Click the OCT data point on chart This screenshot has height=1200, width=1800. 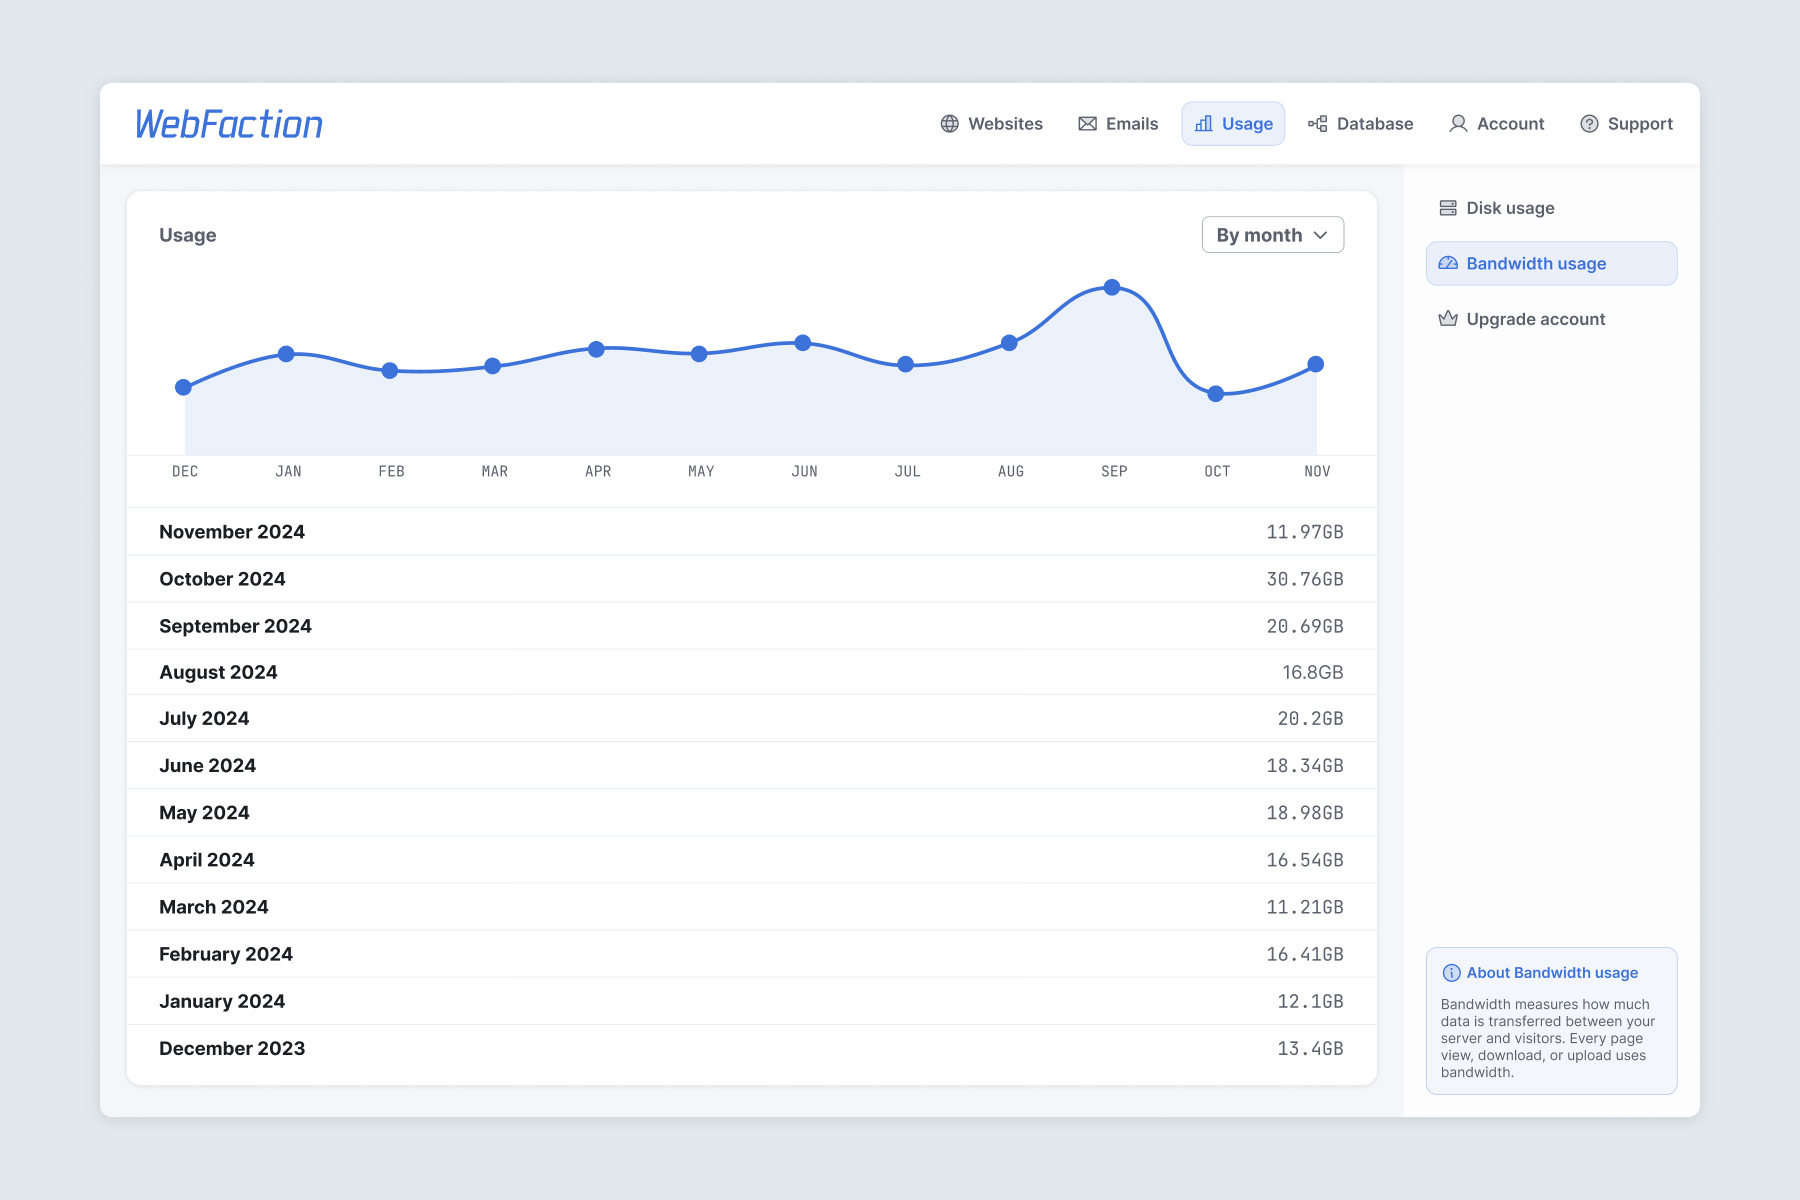(x=1216, y=394)
